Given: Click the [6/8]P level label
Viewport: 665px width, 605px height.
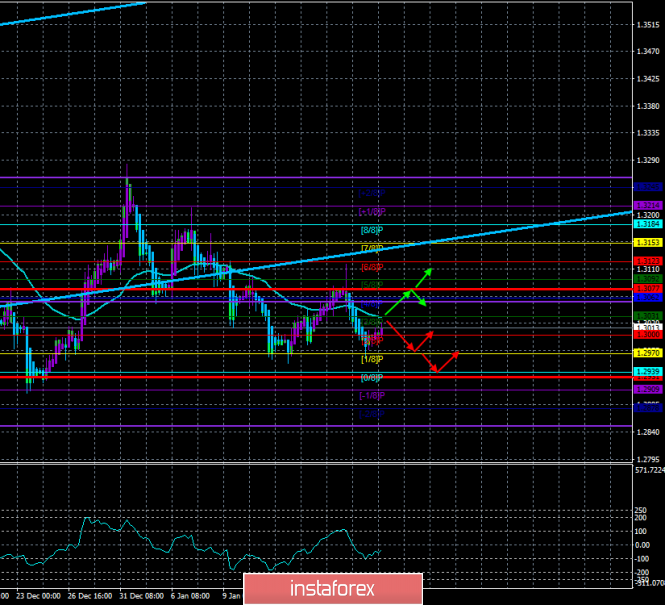Looking at the screenshot, I should click(x=372, y=267).
